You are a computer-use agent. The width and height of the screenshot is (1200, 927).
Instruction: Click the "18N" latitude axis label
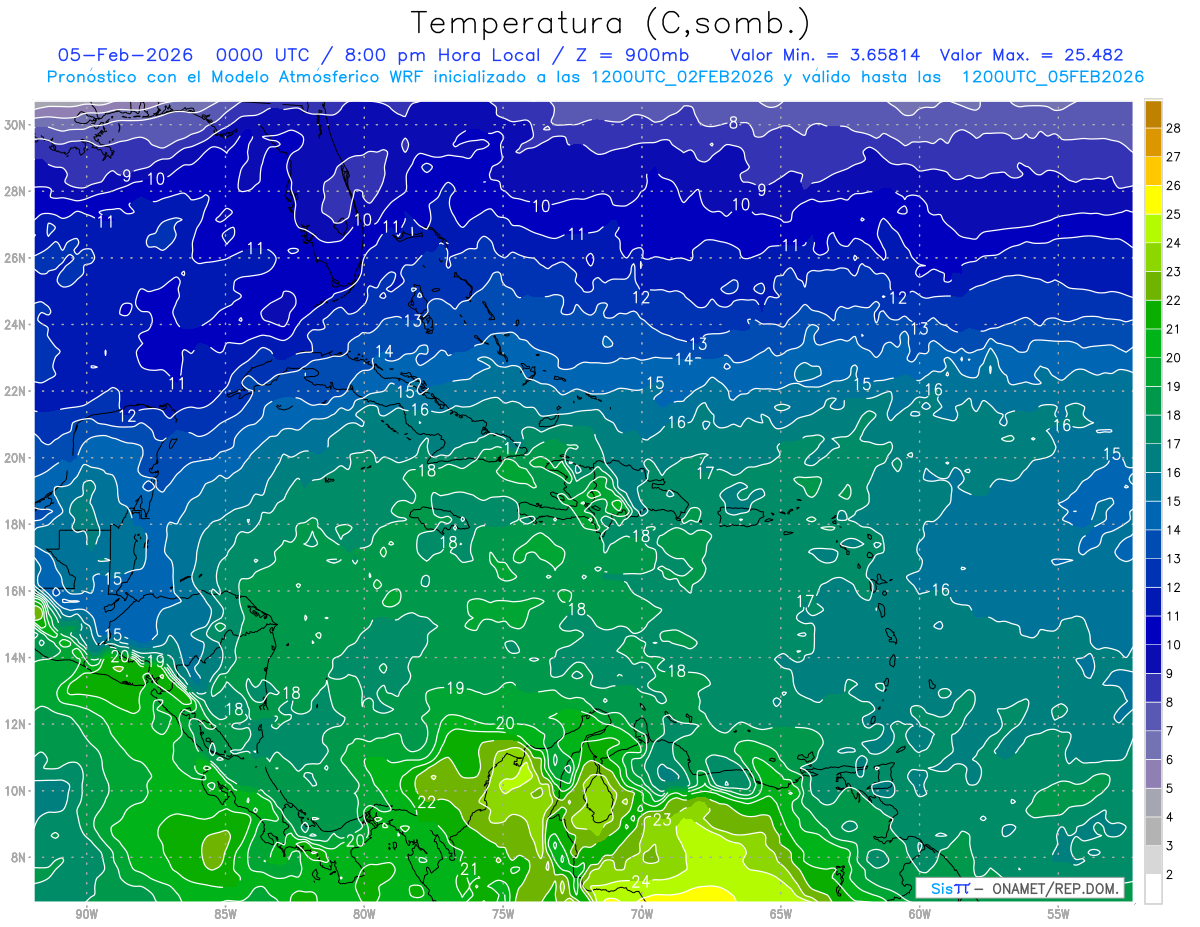(15, 524)
